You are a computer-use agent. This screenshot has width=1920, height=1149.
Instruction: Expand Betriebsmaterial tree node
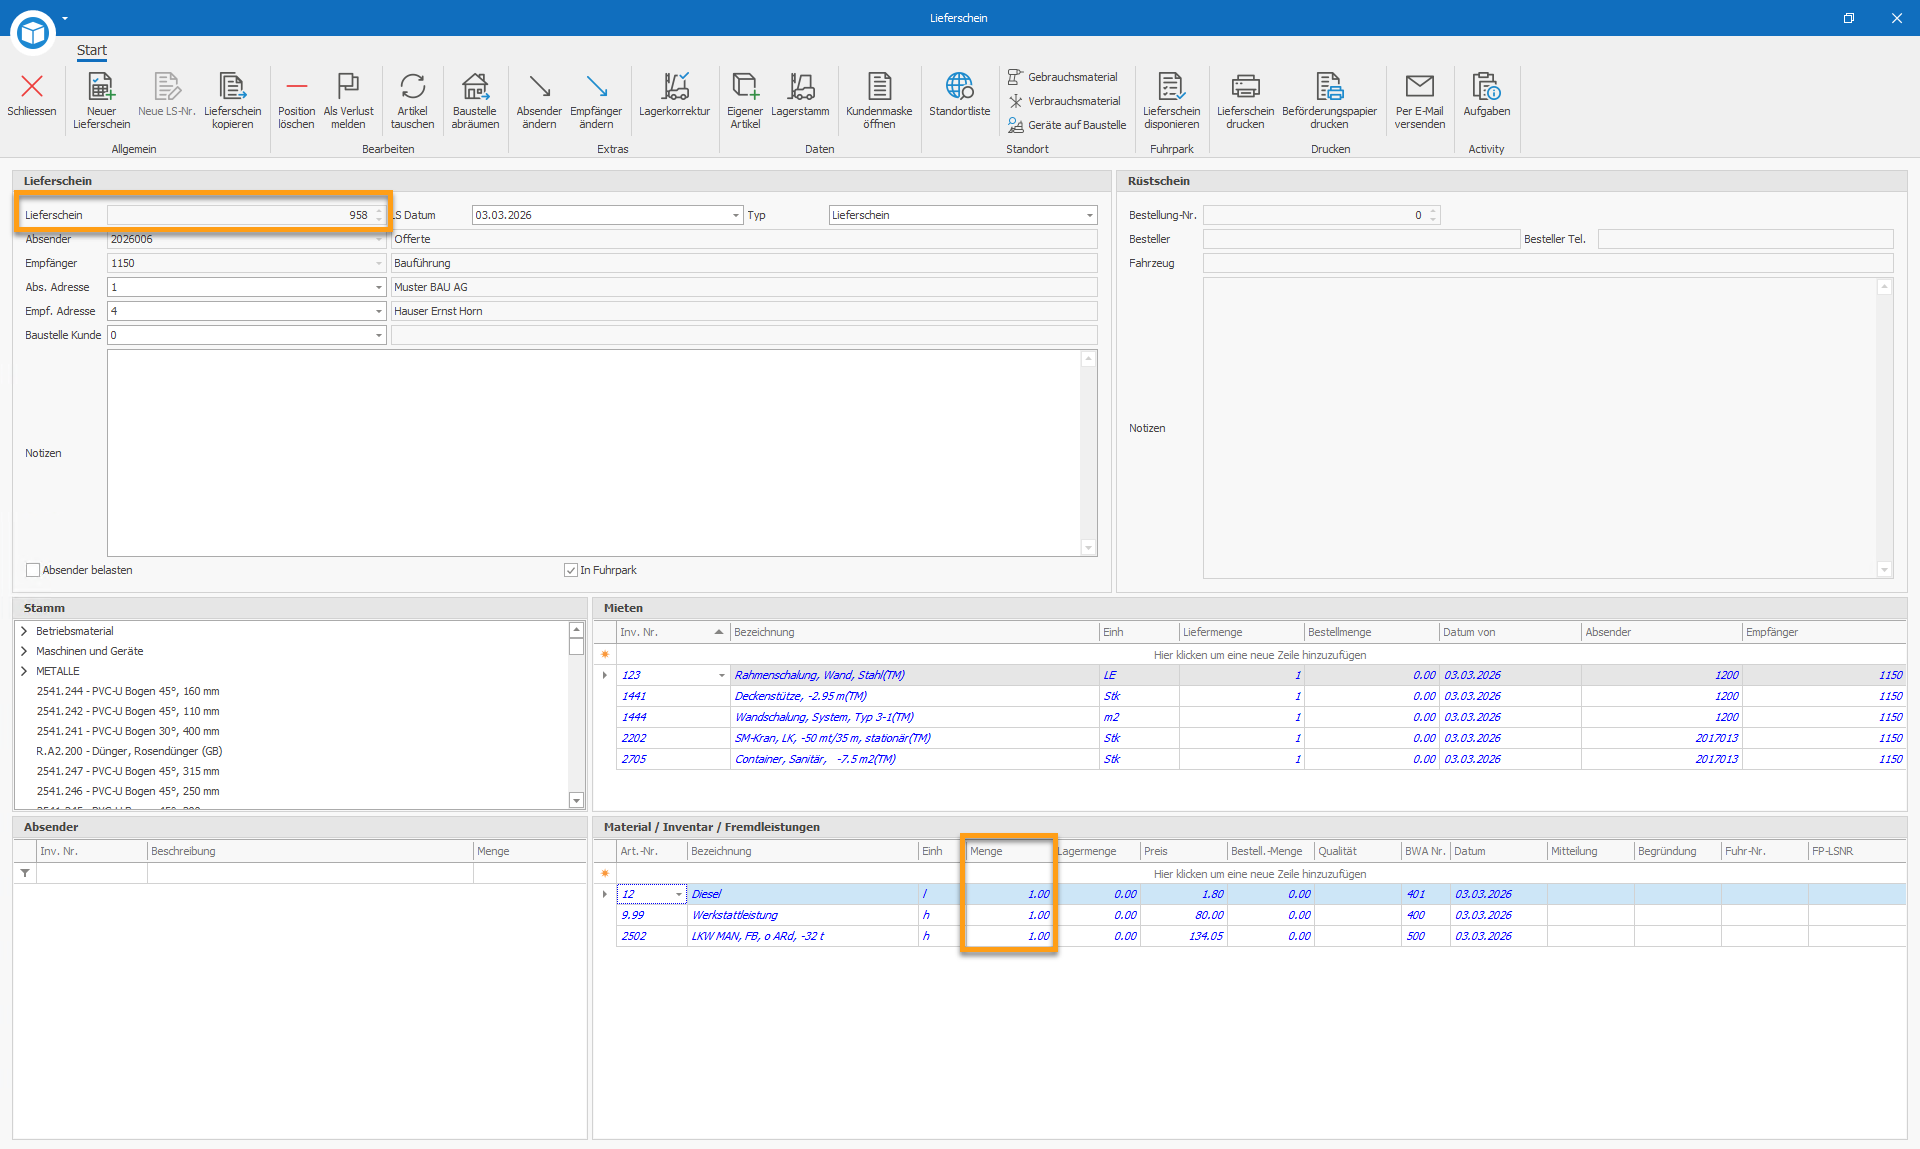click(24, 631)
